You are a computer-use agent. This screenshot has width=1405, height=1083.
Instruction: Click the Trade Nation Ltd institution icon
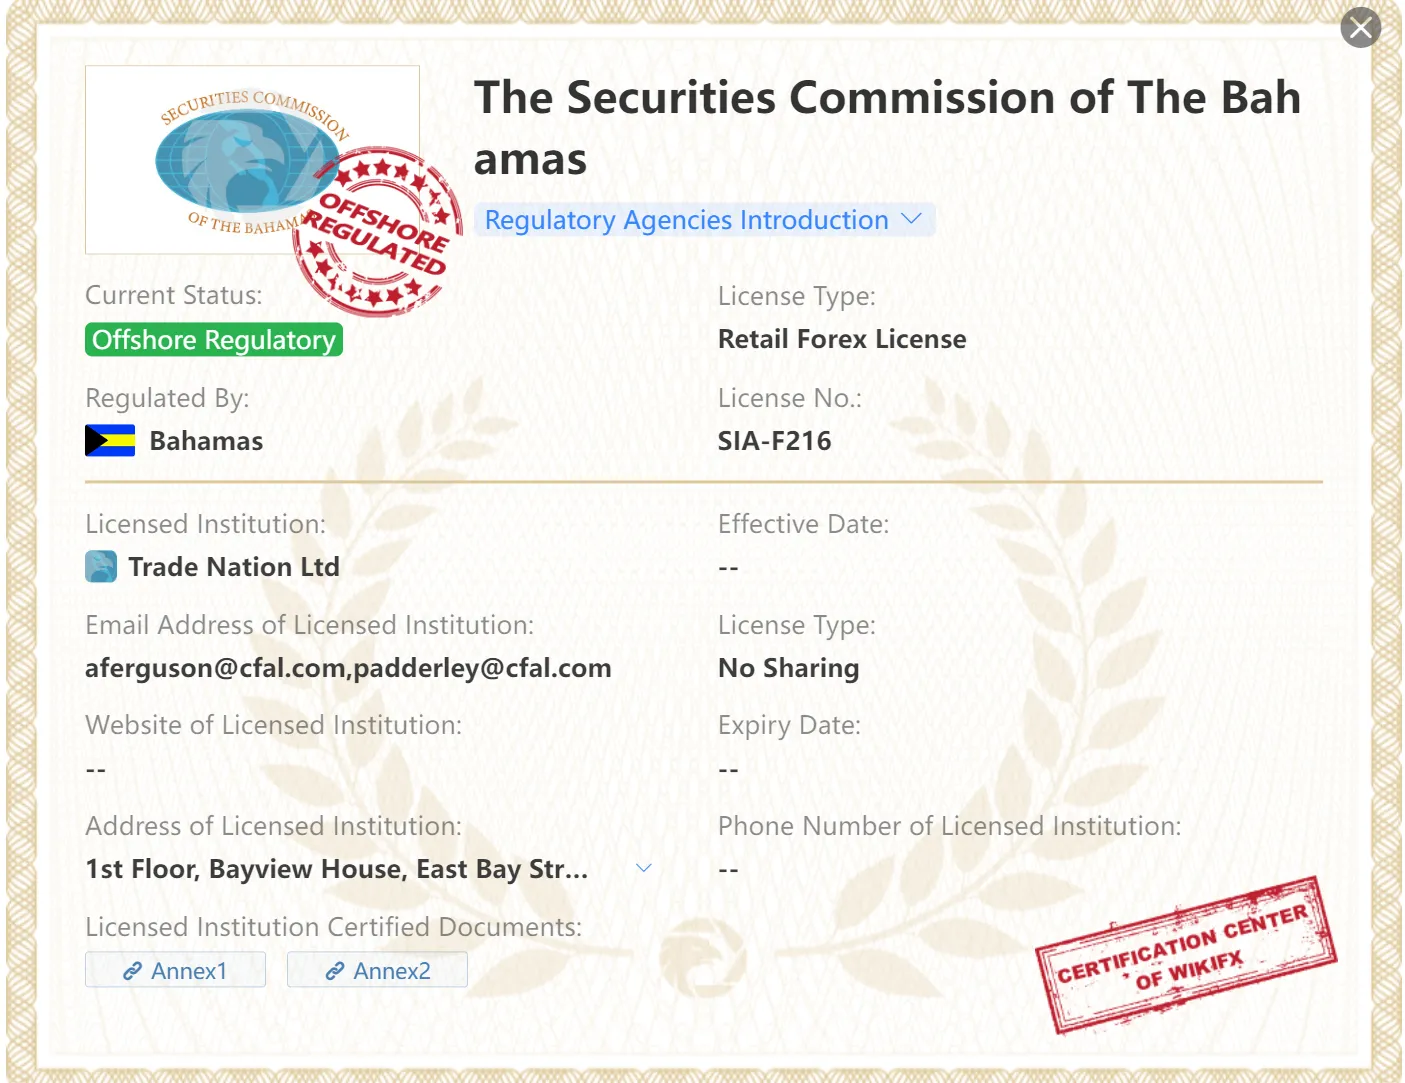pos(101,567)
